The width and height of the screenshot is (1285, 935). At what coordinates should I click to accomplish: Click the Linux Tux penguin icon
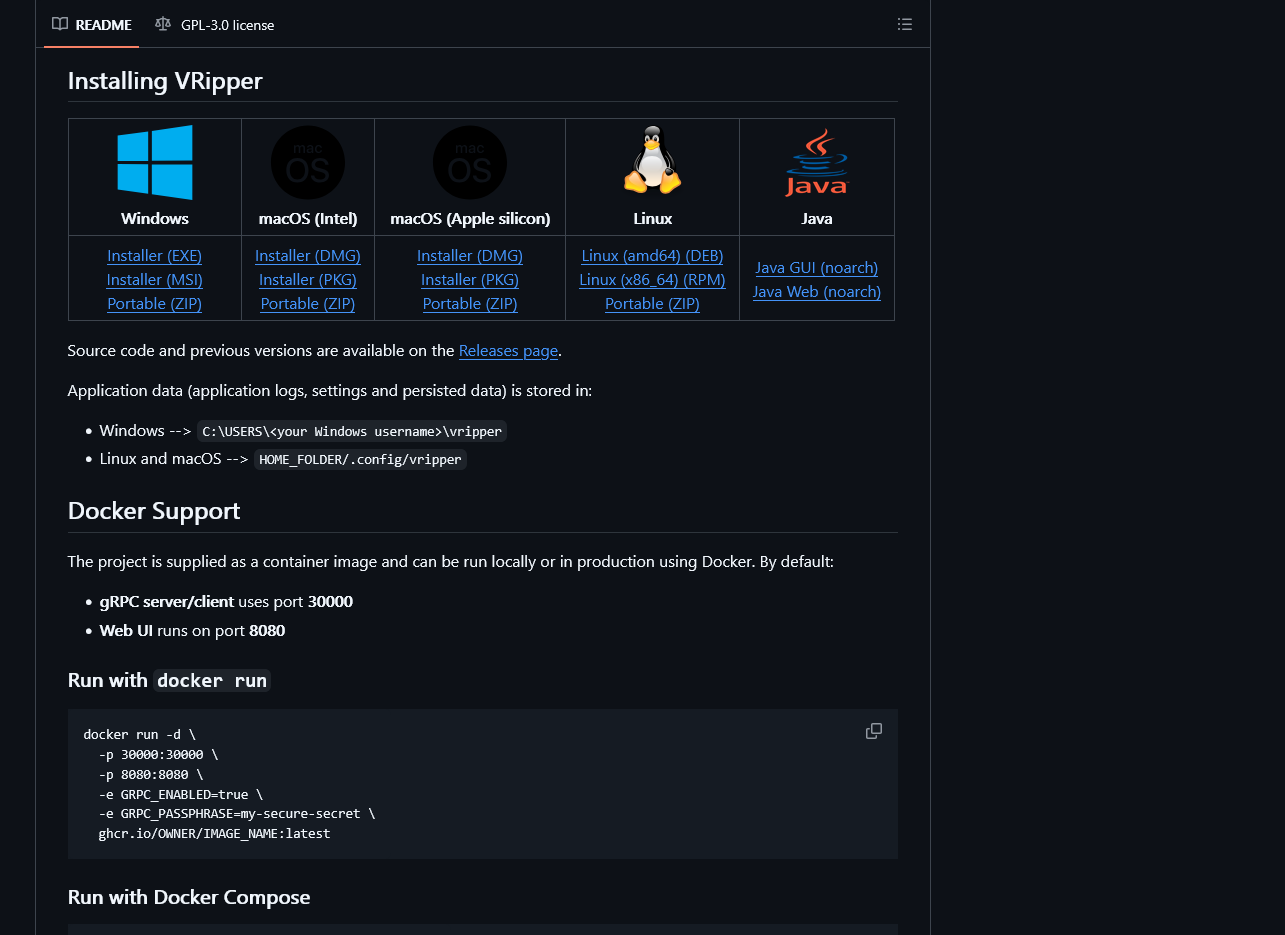[x=652, y=160]
